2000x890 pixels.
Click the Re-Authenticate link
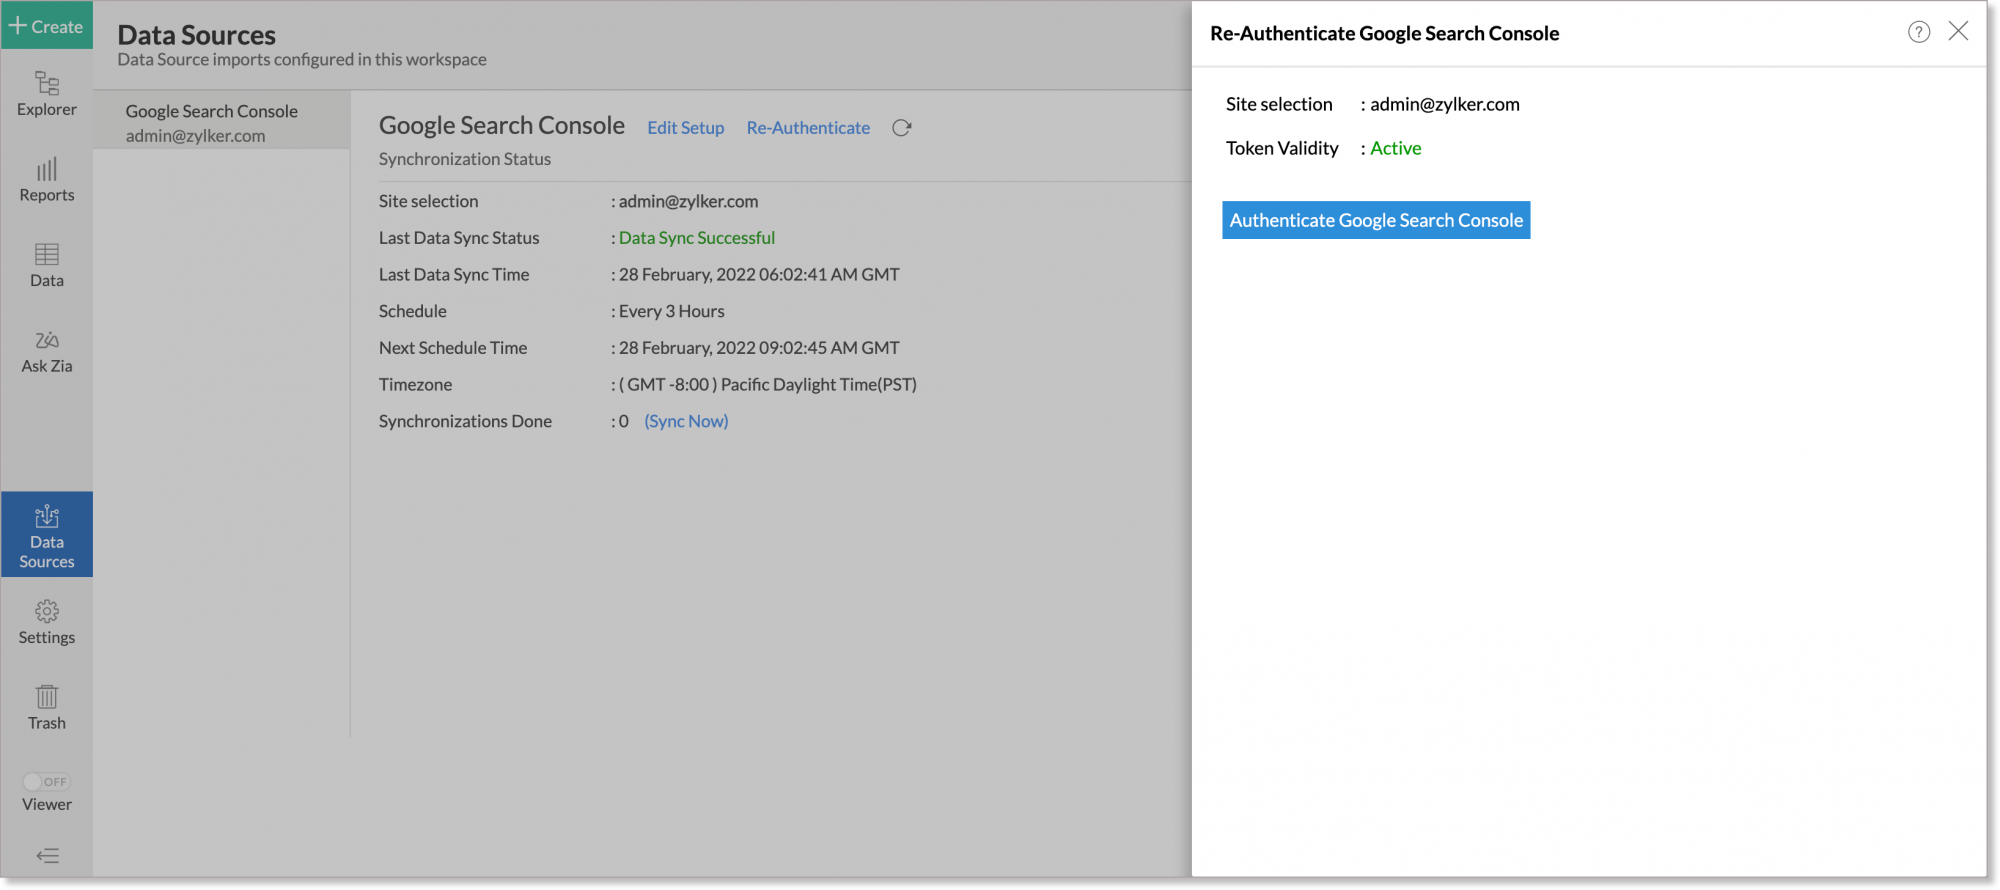(x=808, y=128)
